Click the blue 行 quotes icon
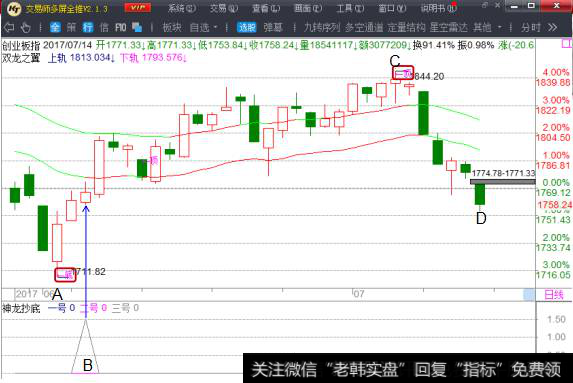Image resolution: width=573 pixels, height=383 pixels. [88, 27]
